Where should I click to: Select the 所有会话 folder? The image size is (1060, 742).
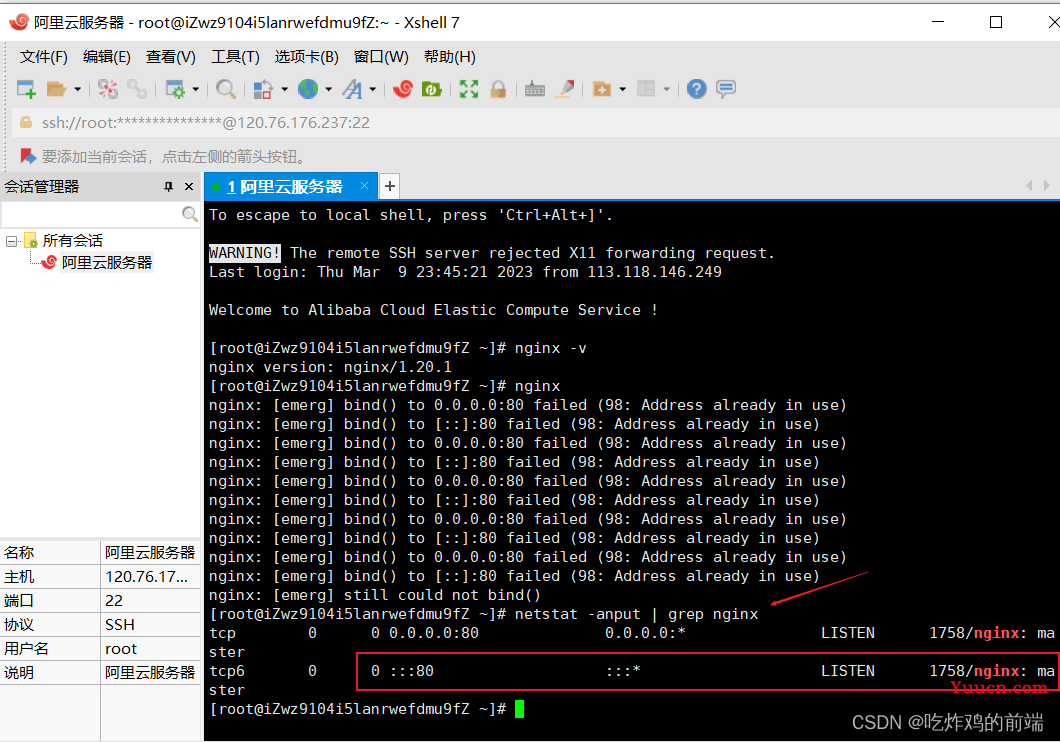72,241
